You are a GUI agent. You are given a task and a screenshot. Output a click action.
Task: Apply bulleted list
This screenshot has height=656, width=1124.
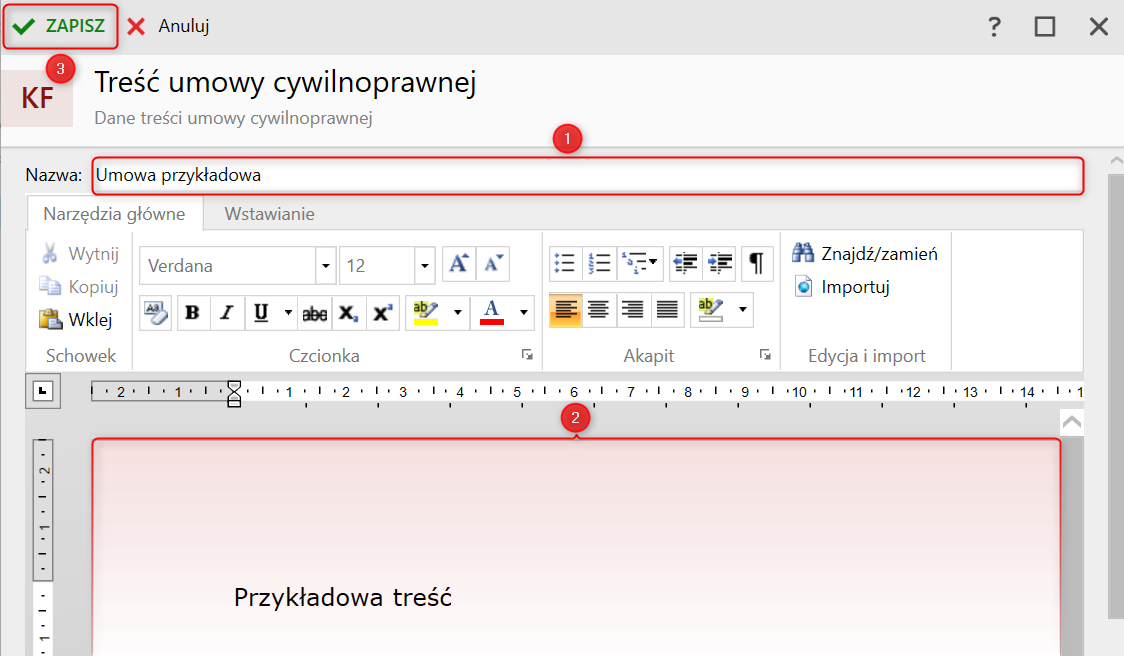pos(565,264)
